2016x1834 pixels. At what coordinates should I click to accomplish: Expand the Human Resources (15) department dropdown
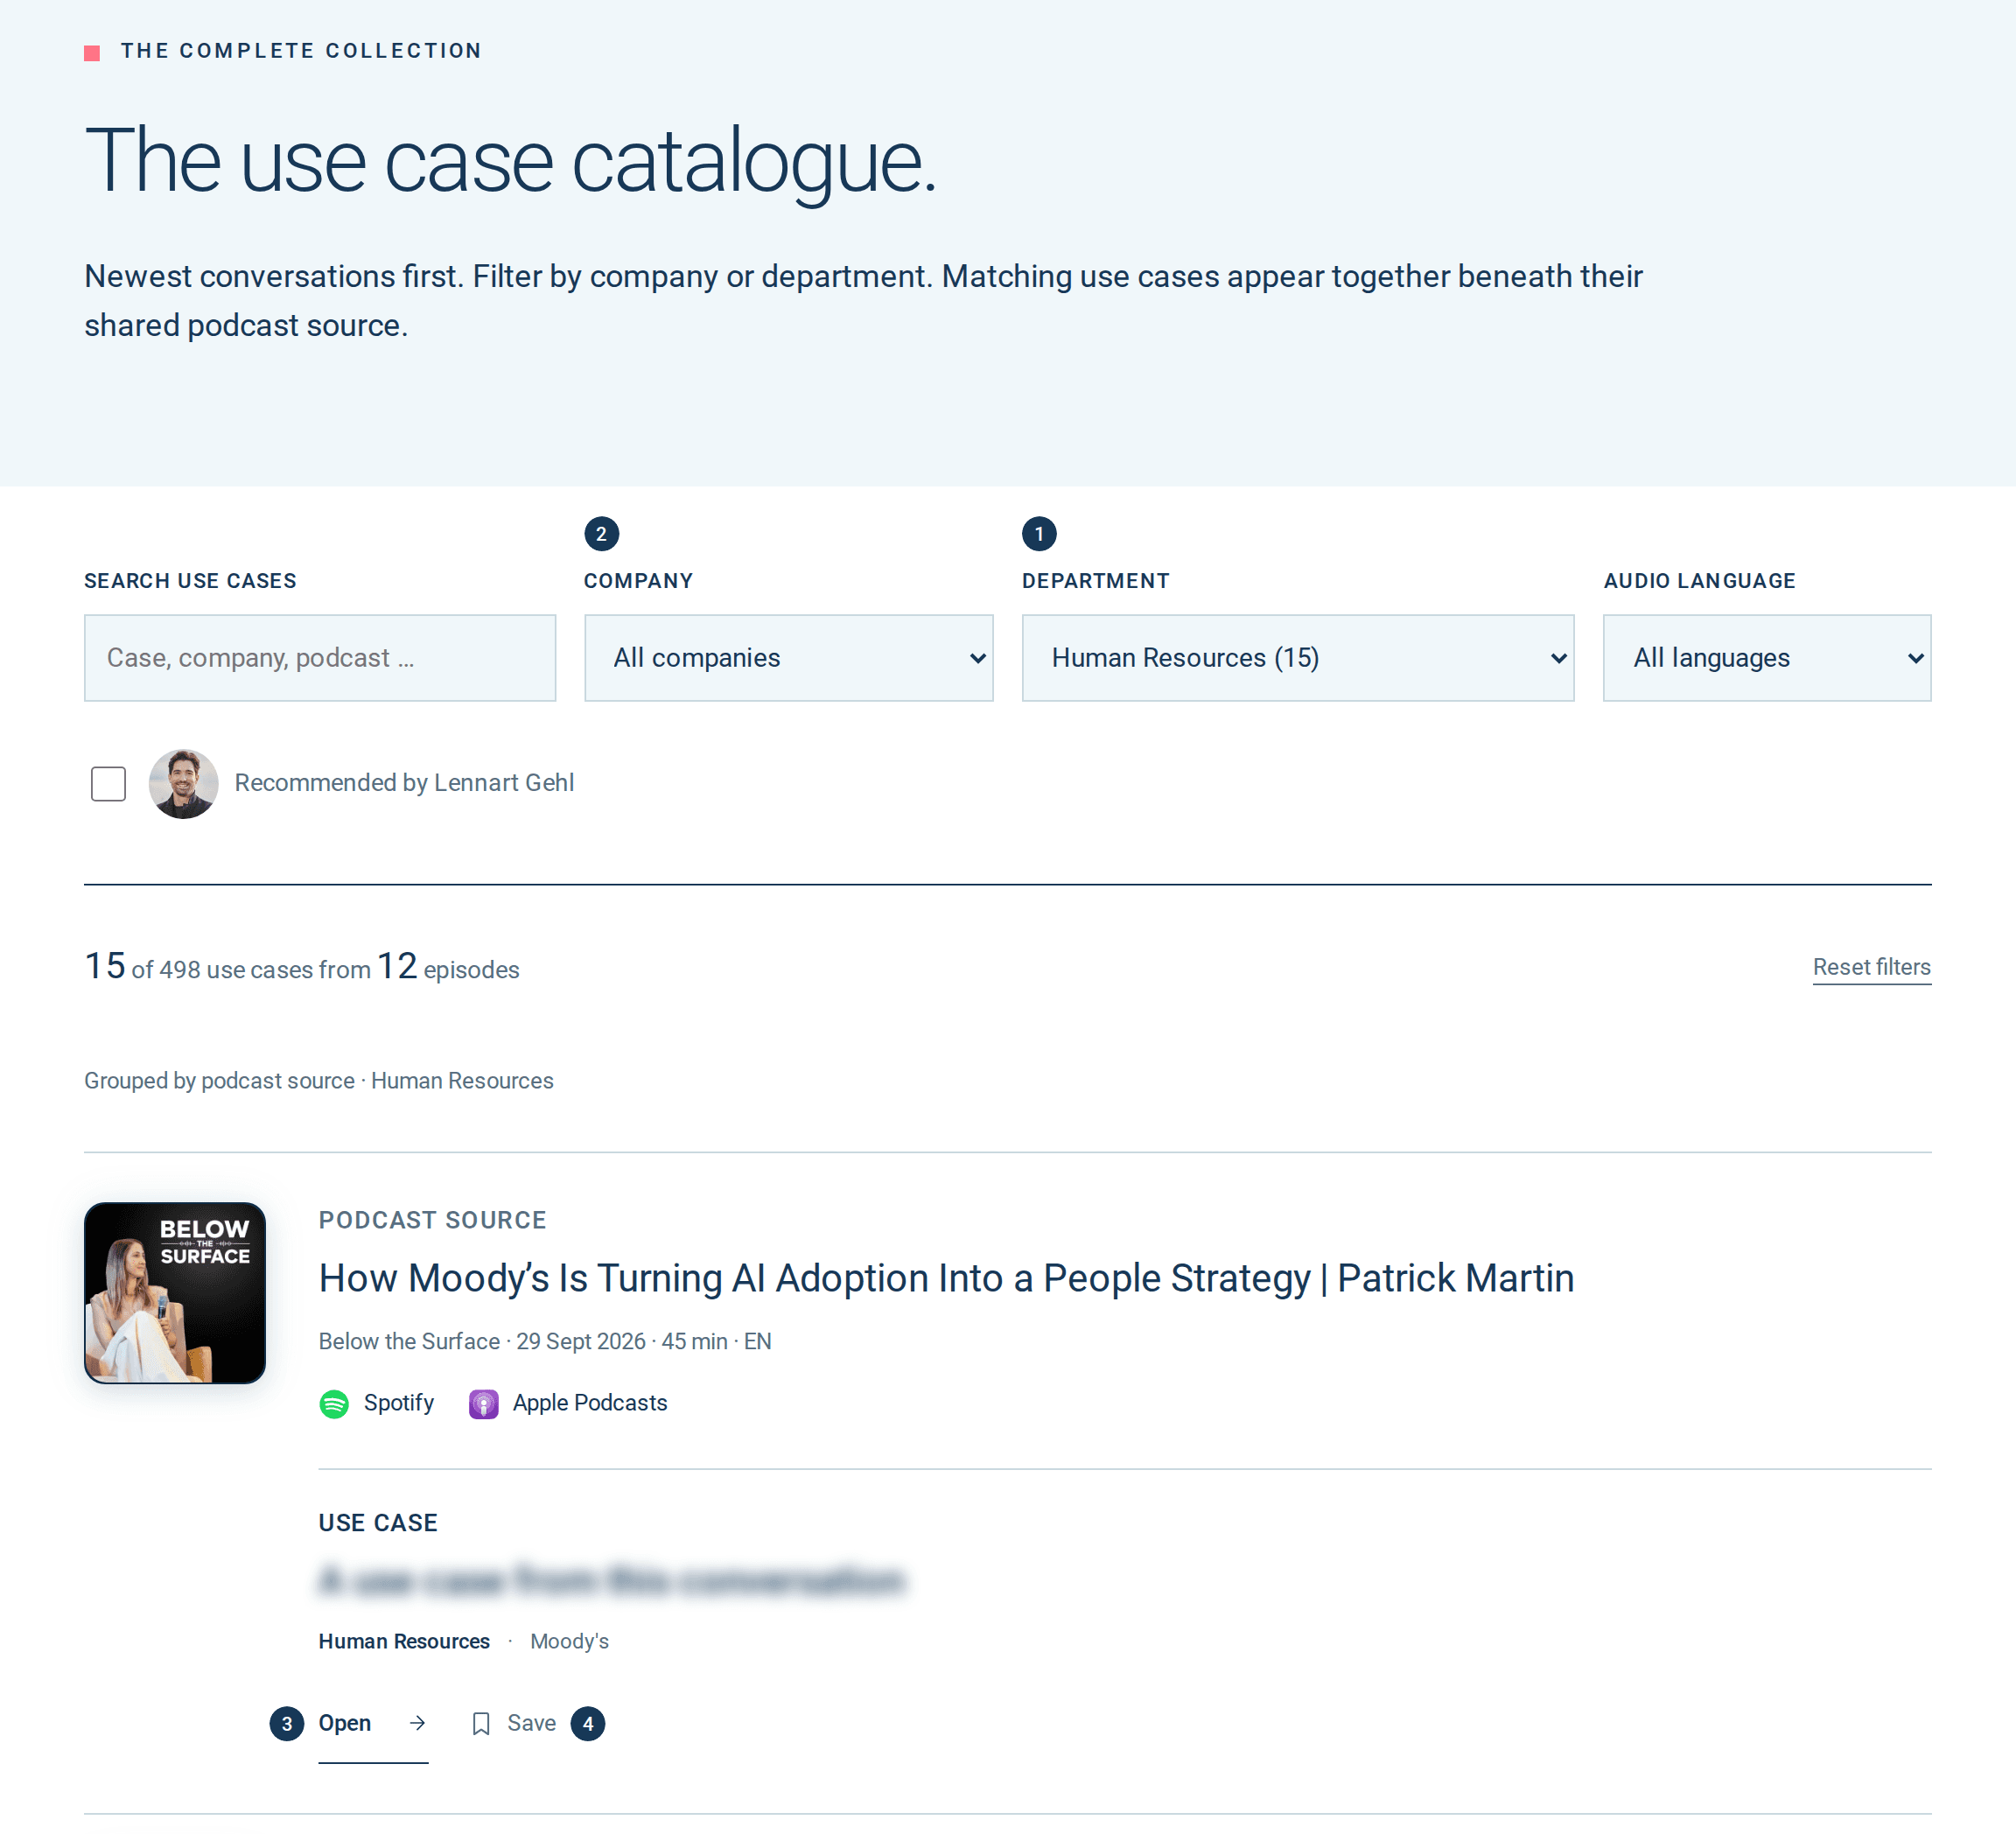1298,658
